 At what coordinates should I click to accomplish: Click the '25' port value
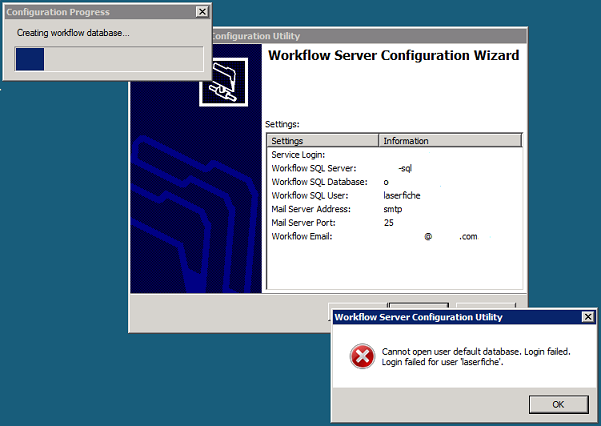point(389,223)
